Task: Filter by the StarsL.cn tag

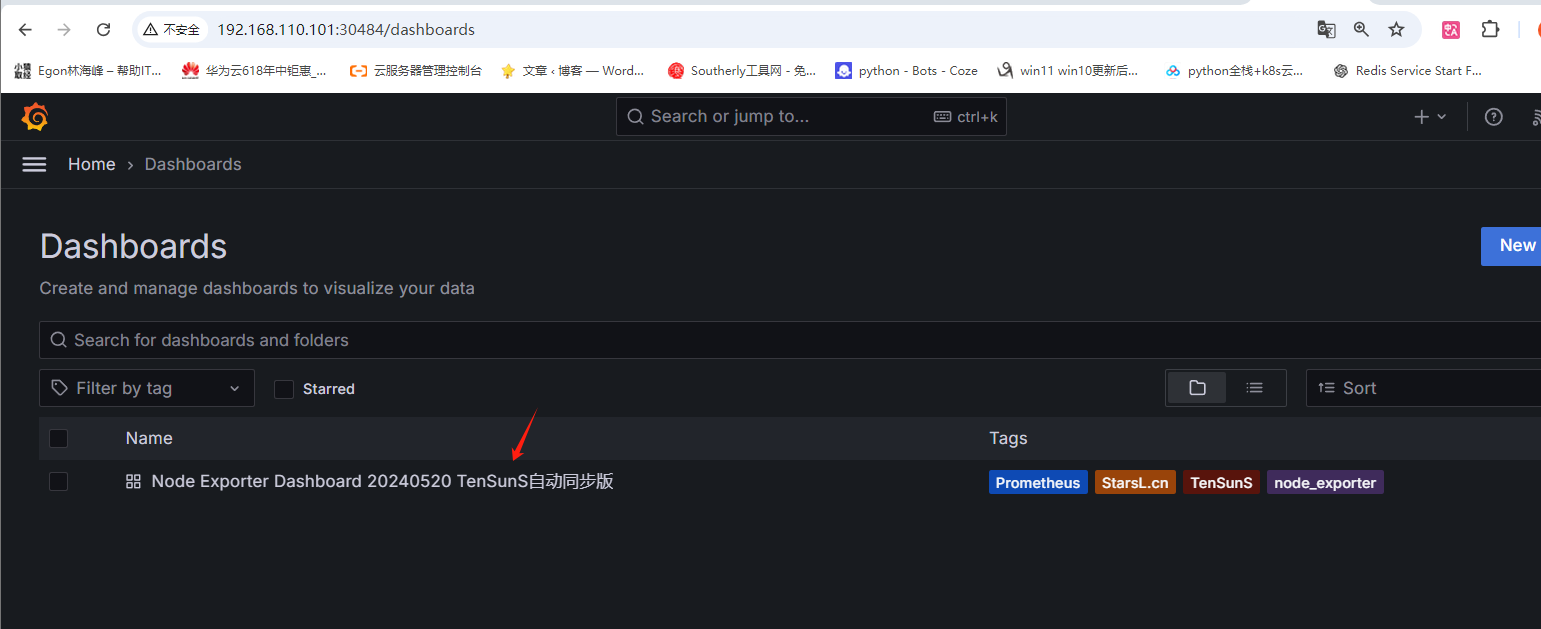Action: pos(1135,482)
